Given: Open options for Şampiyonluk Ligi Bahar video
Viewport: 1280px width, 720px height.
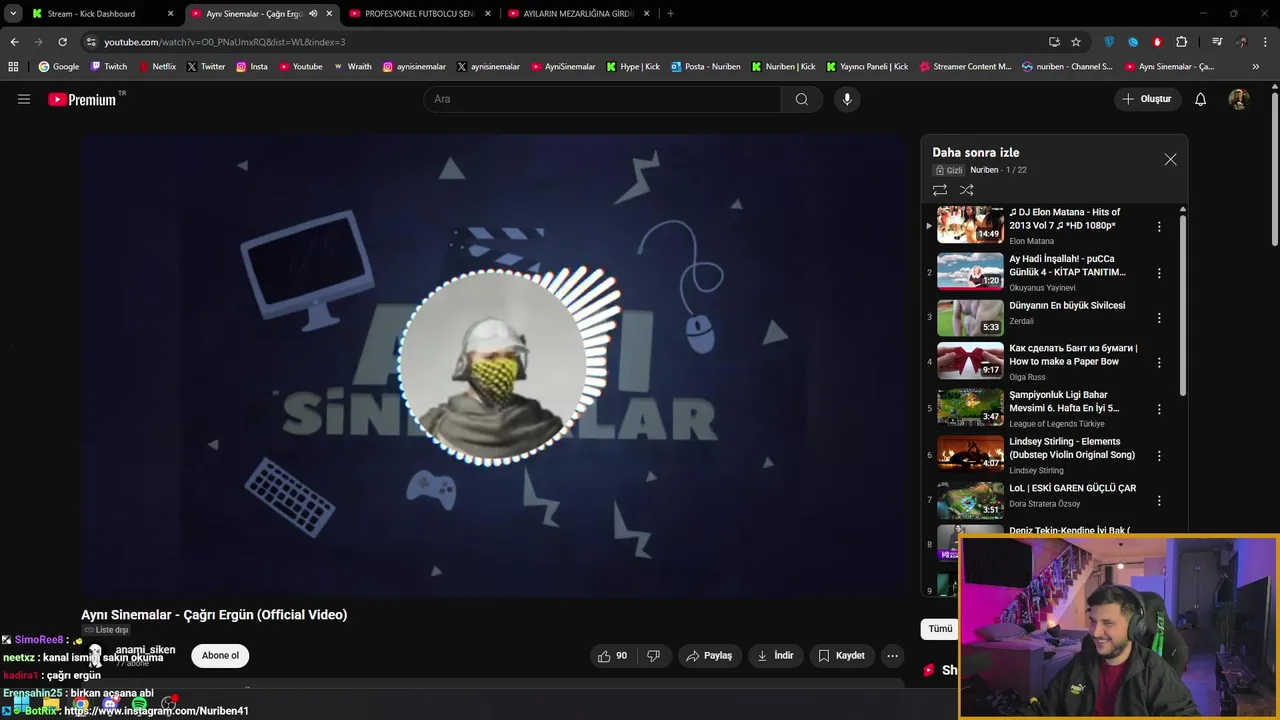Looking at the screenshot, I should 1159,409.
